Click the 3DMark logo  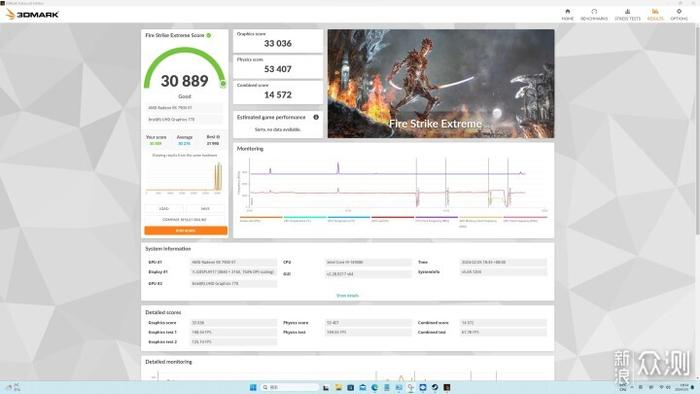pyautogui.click(x=33, y=14)
